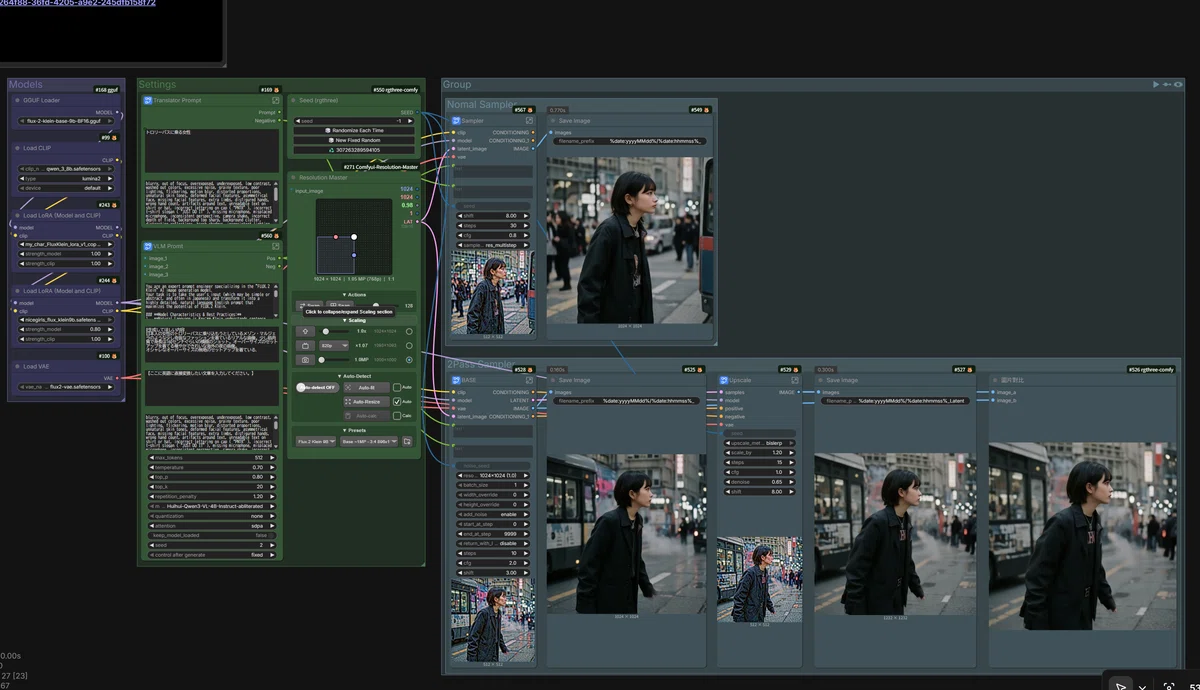Viewport: 1200px width, 690px height.
Task: Open the type lumina2 dropdown
Action: coord(64,178)
